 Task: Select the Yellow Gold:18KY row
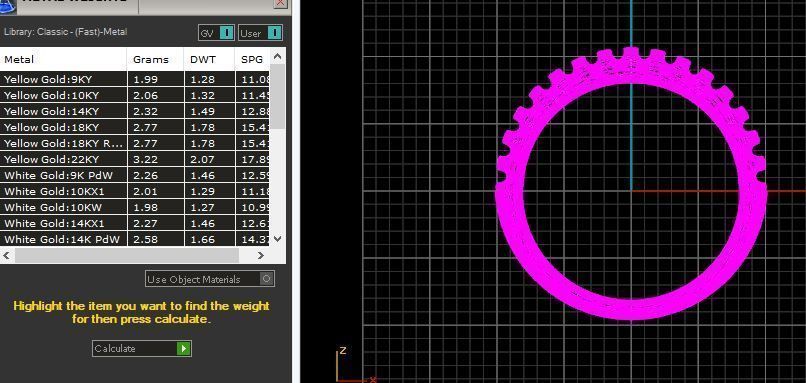tap(135, 127)
